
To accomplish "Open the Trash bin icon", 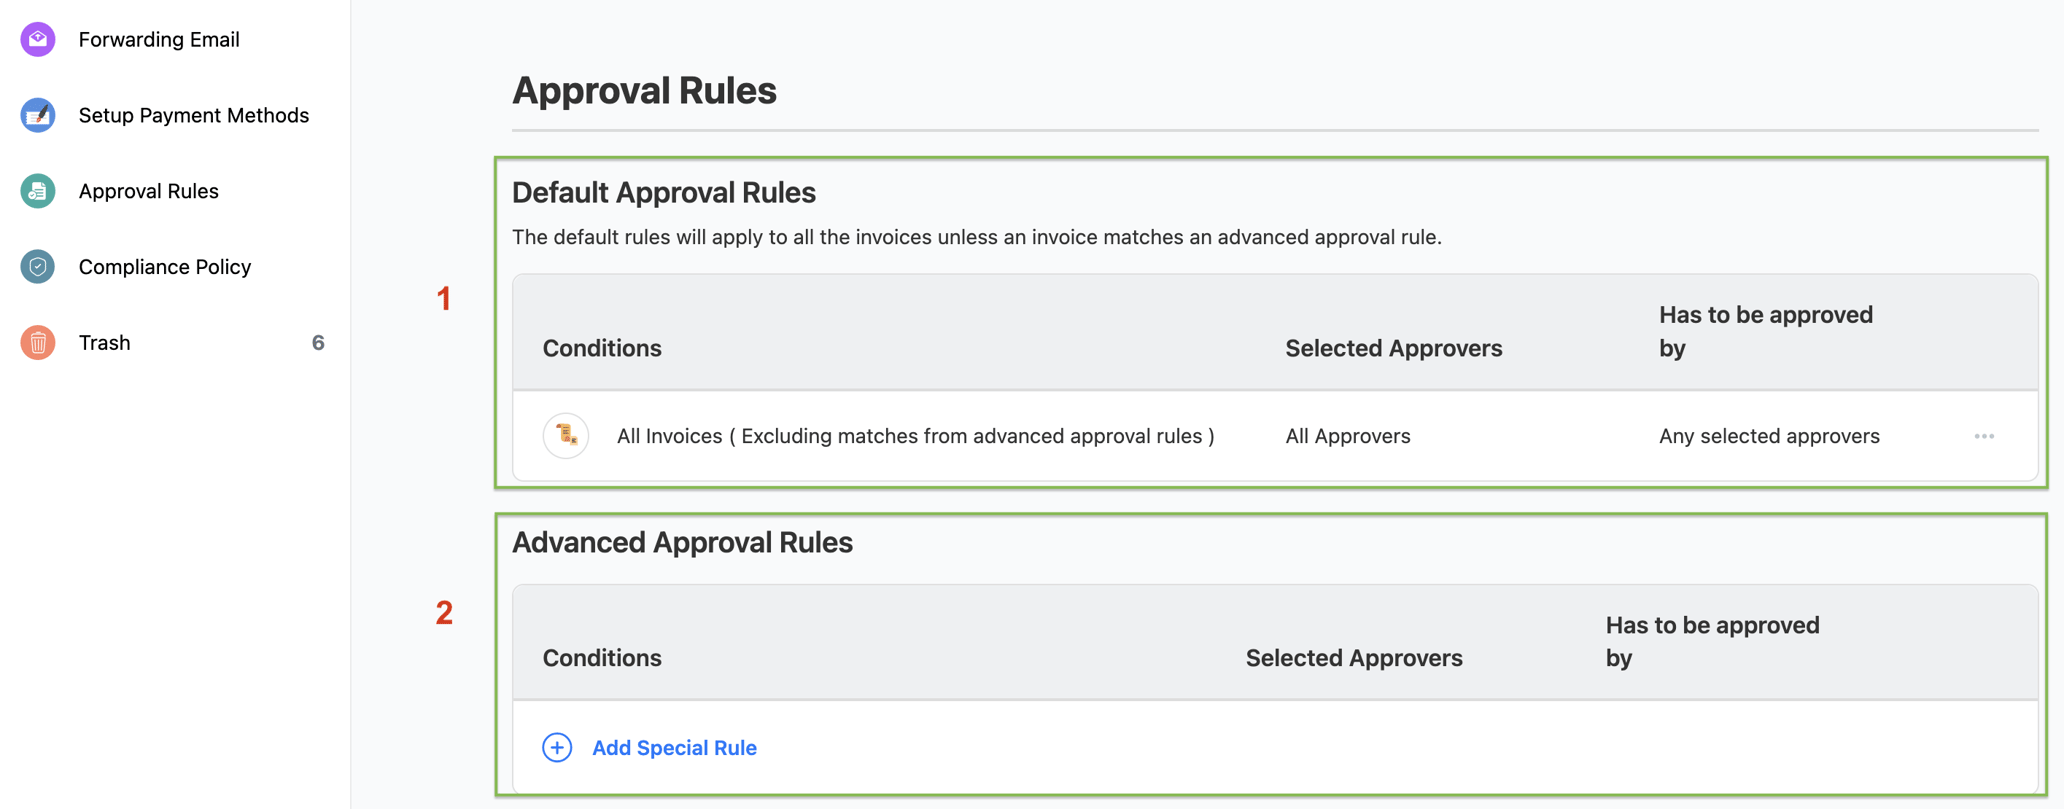I will [36, 342].
